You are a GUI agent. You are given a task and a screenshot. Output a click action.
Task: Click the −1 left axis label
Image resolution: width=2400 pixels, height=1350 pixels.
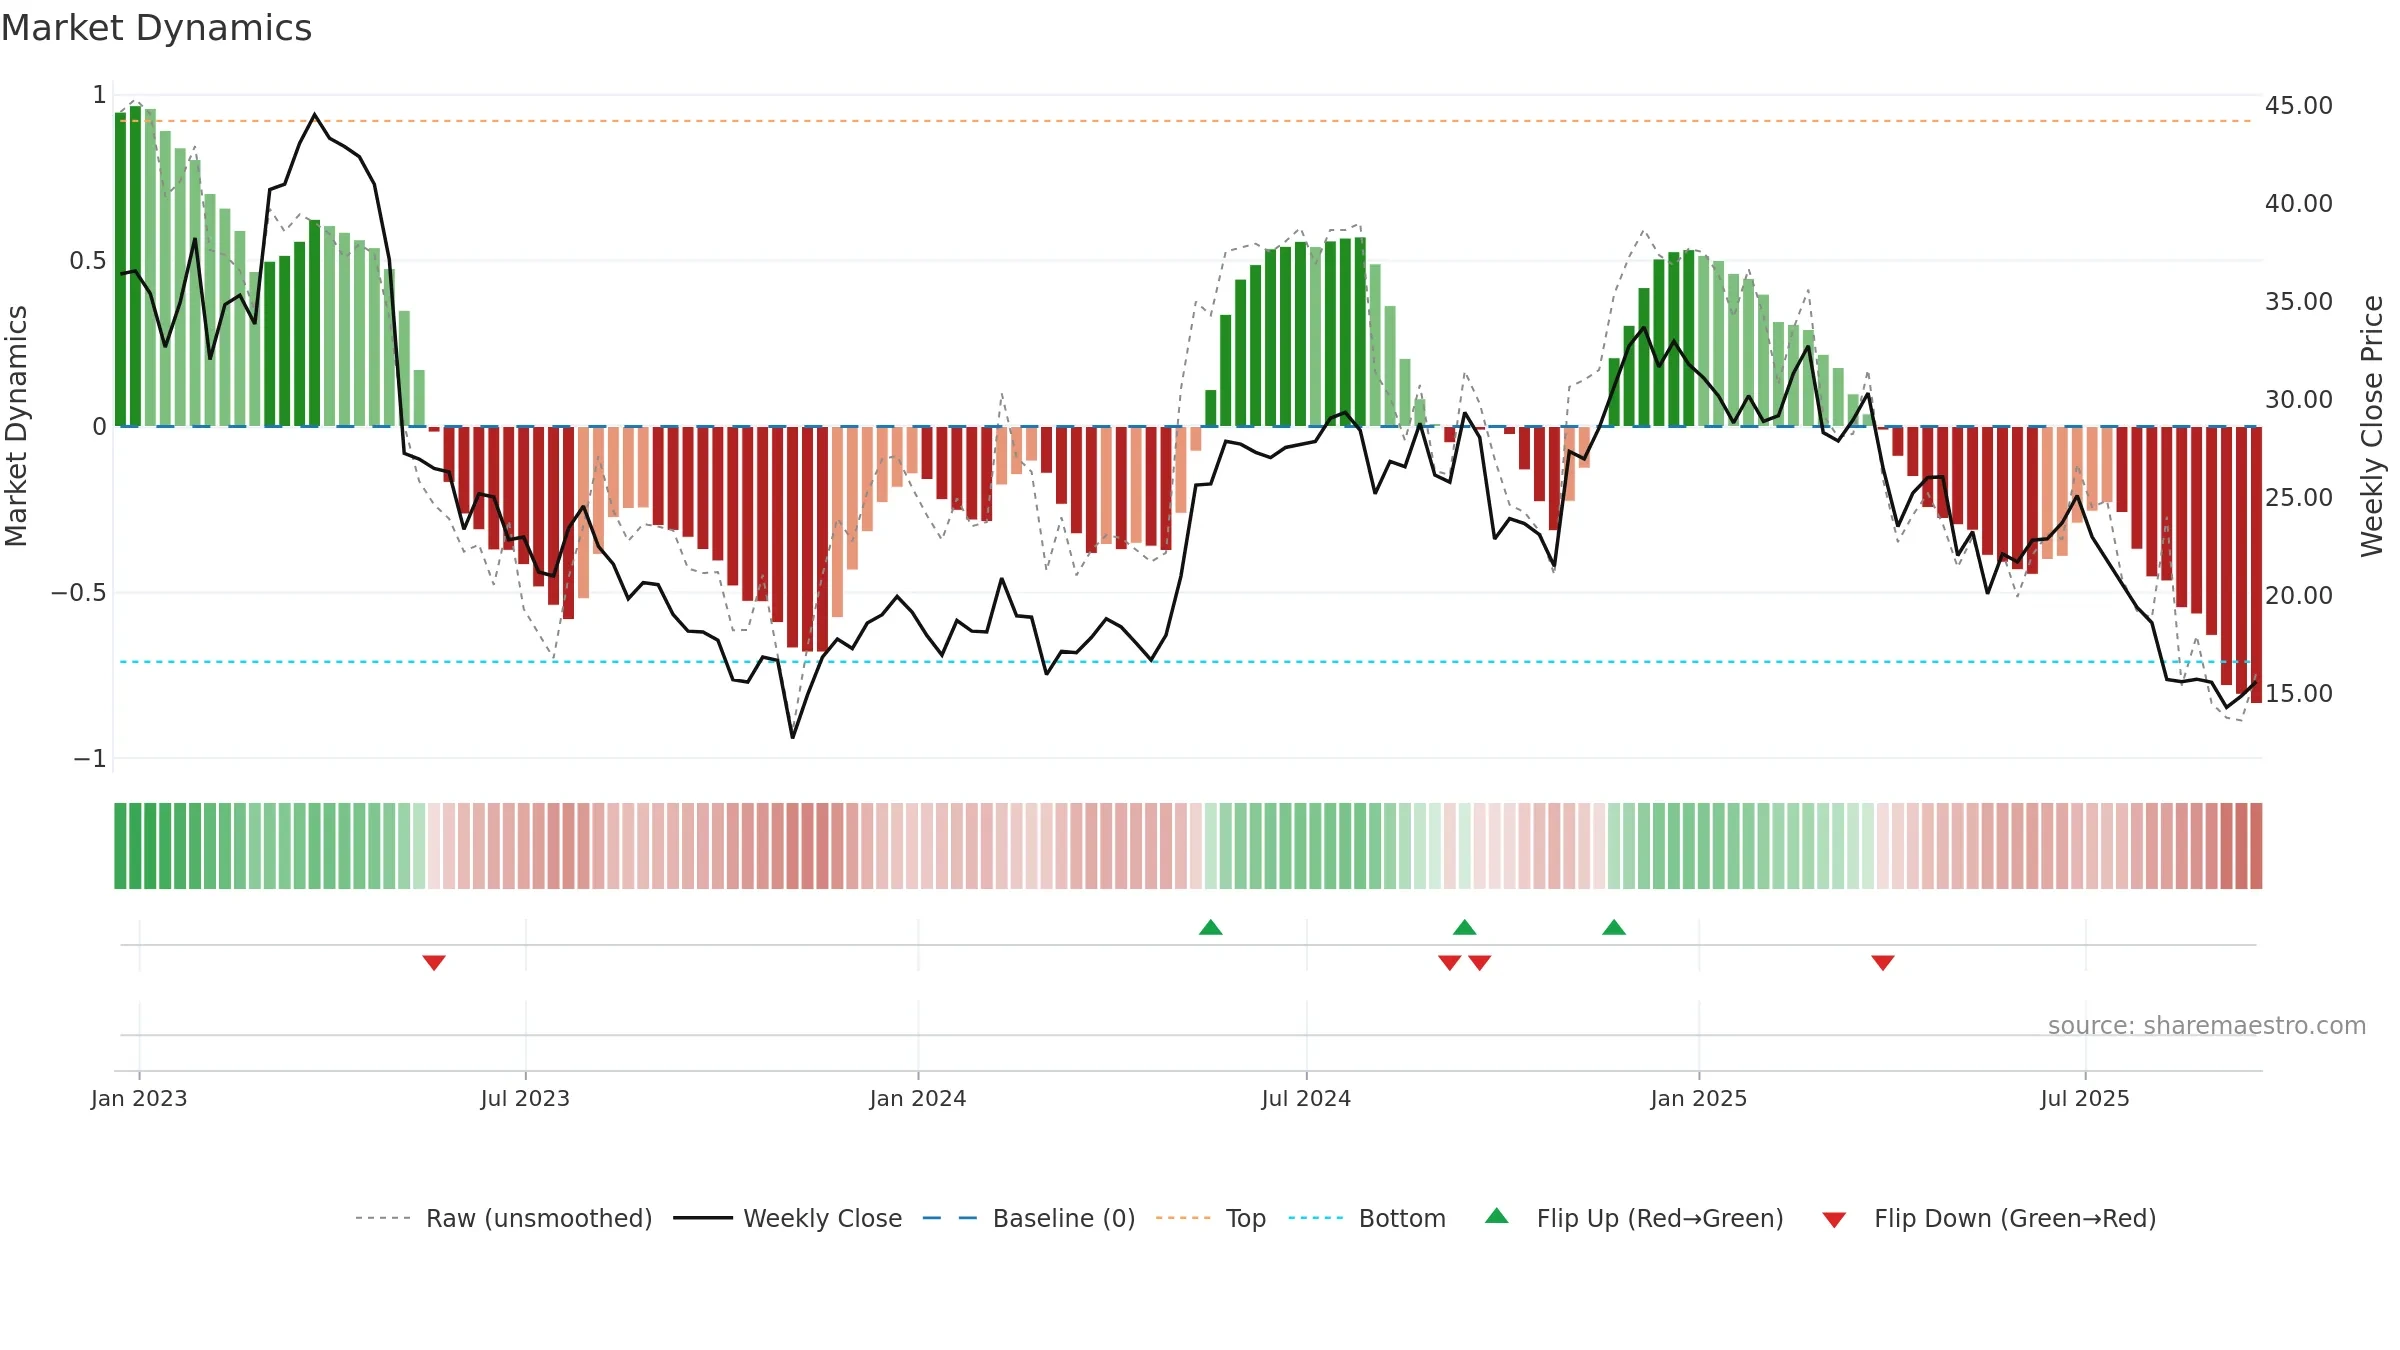pyautogui.click(x=90, y=759)
